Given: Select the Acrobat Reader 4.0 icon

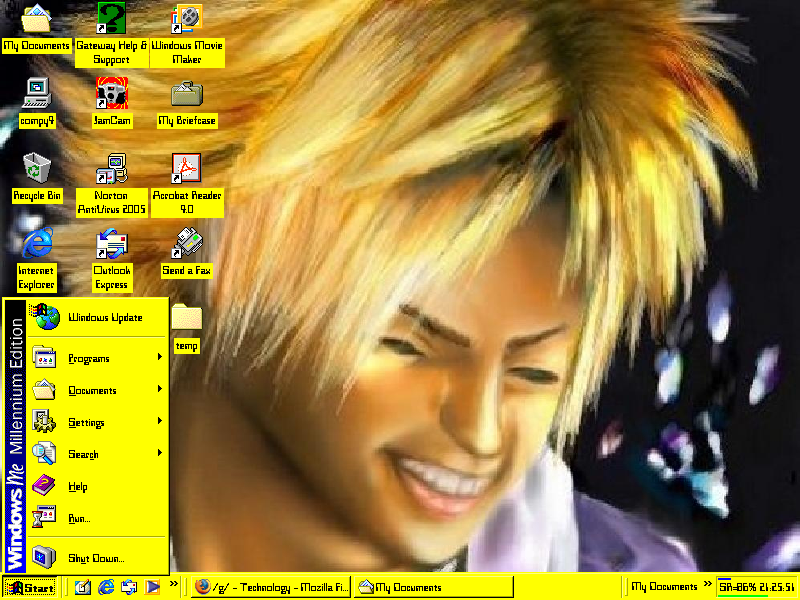Looking at the screenshot, I should click(186, 168).
